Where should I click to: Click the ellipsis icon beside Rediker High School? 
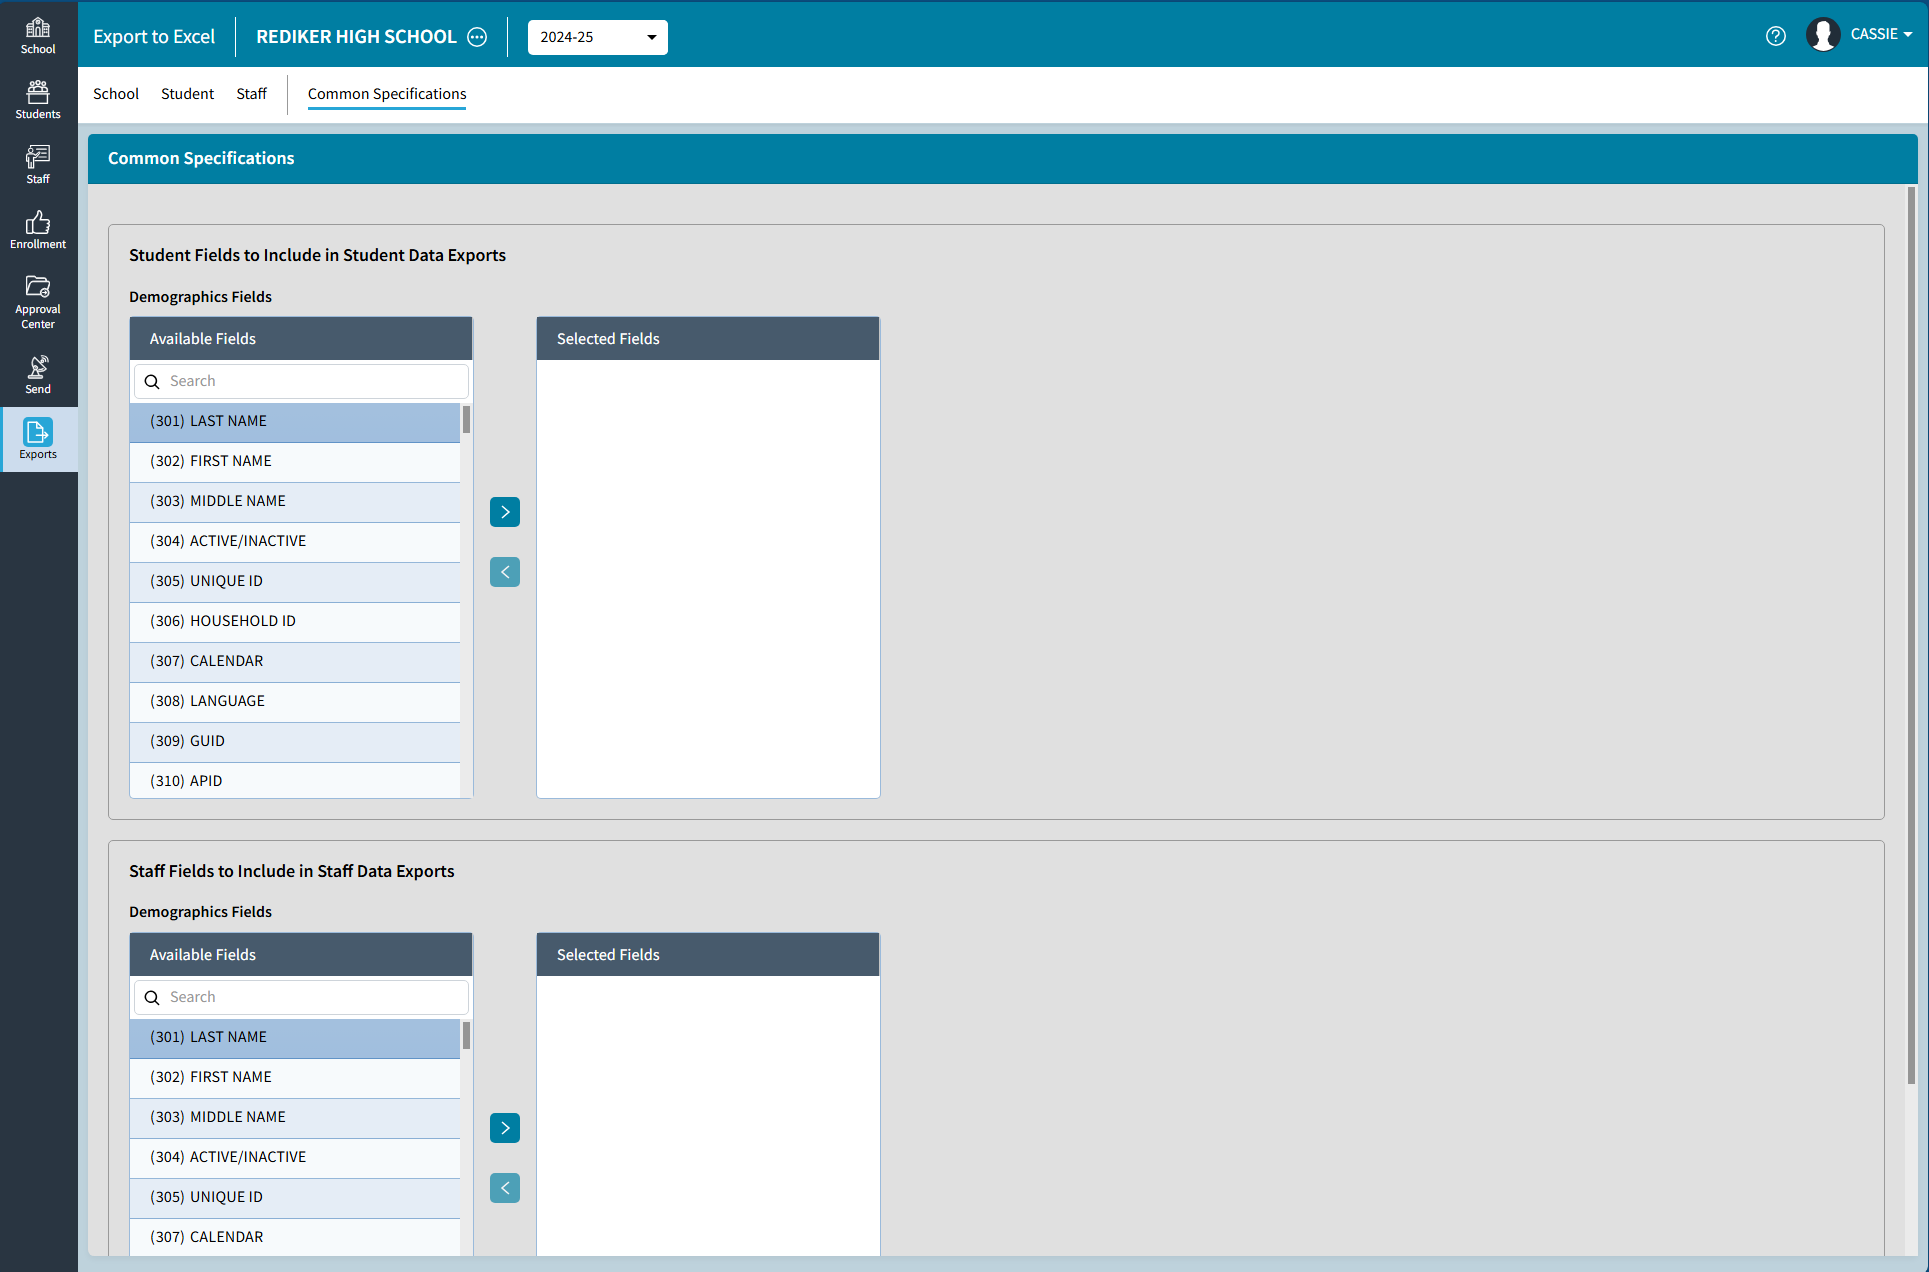click(x=478, y=37)
